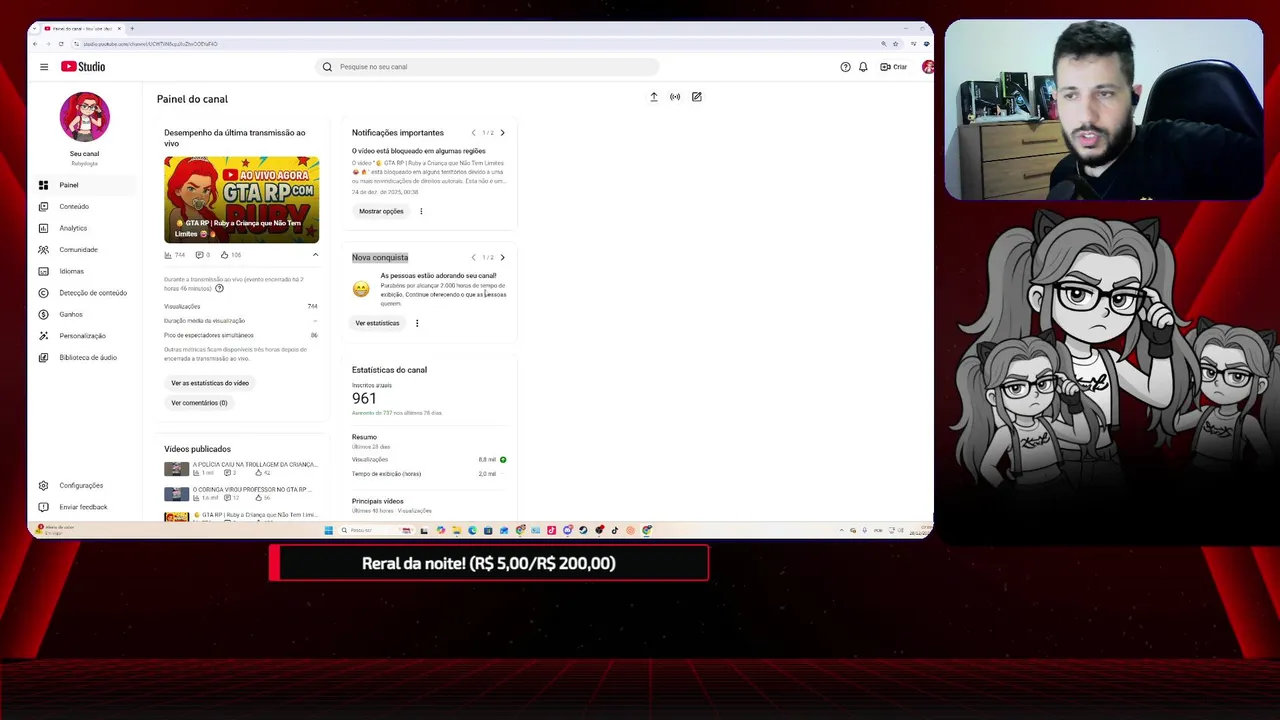Open the TikTok icon in the taskbar
Screen dimensions: 1280x720
point(614,530)
